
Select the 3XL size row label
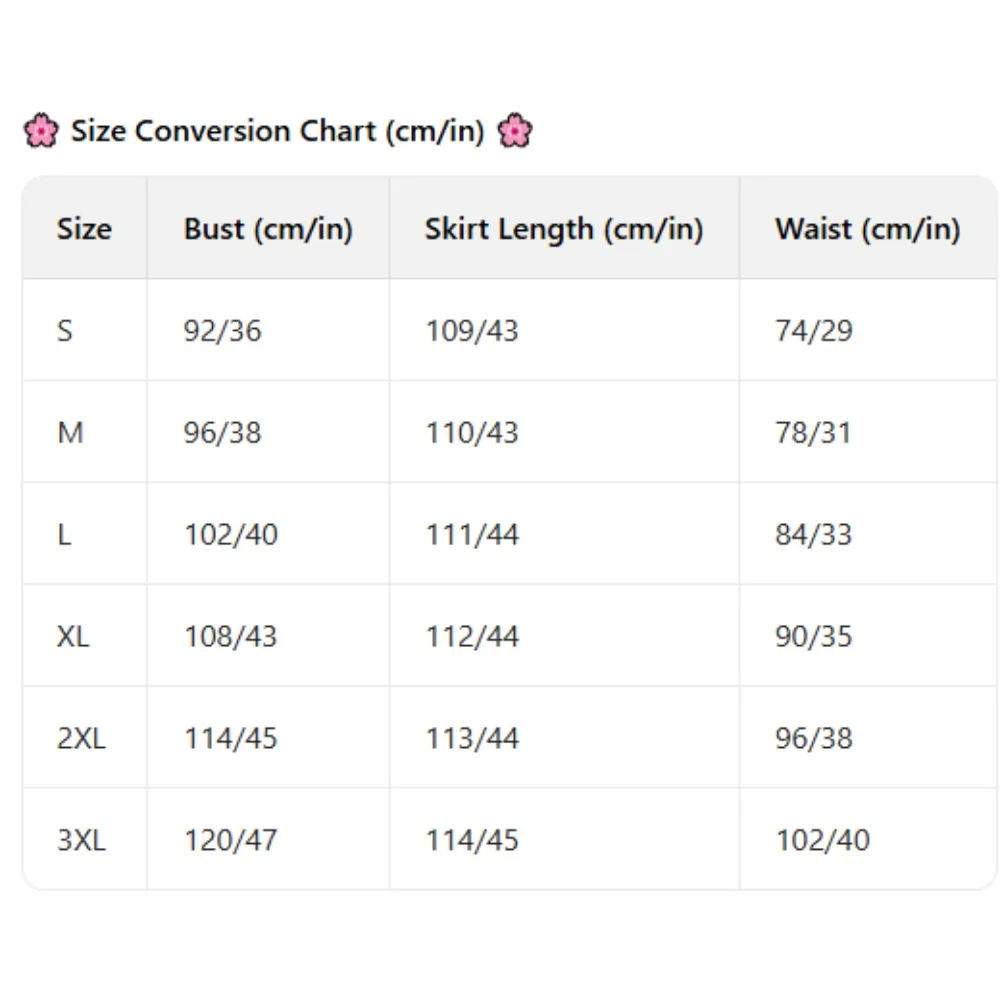coord(81,840)
